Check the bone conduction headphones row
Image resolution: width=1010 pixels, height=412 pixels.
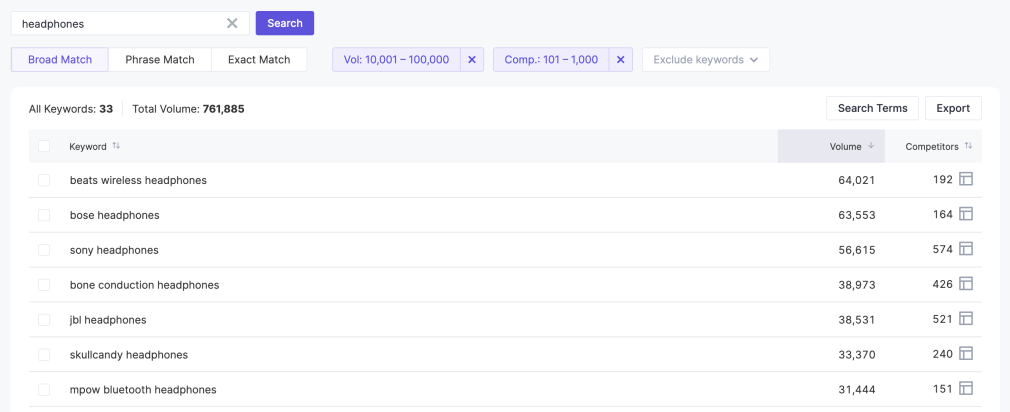[x=44, y=285]
